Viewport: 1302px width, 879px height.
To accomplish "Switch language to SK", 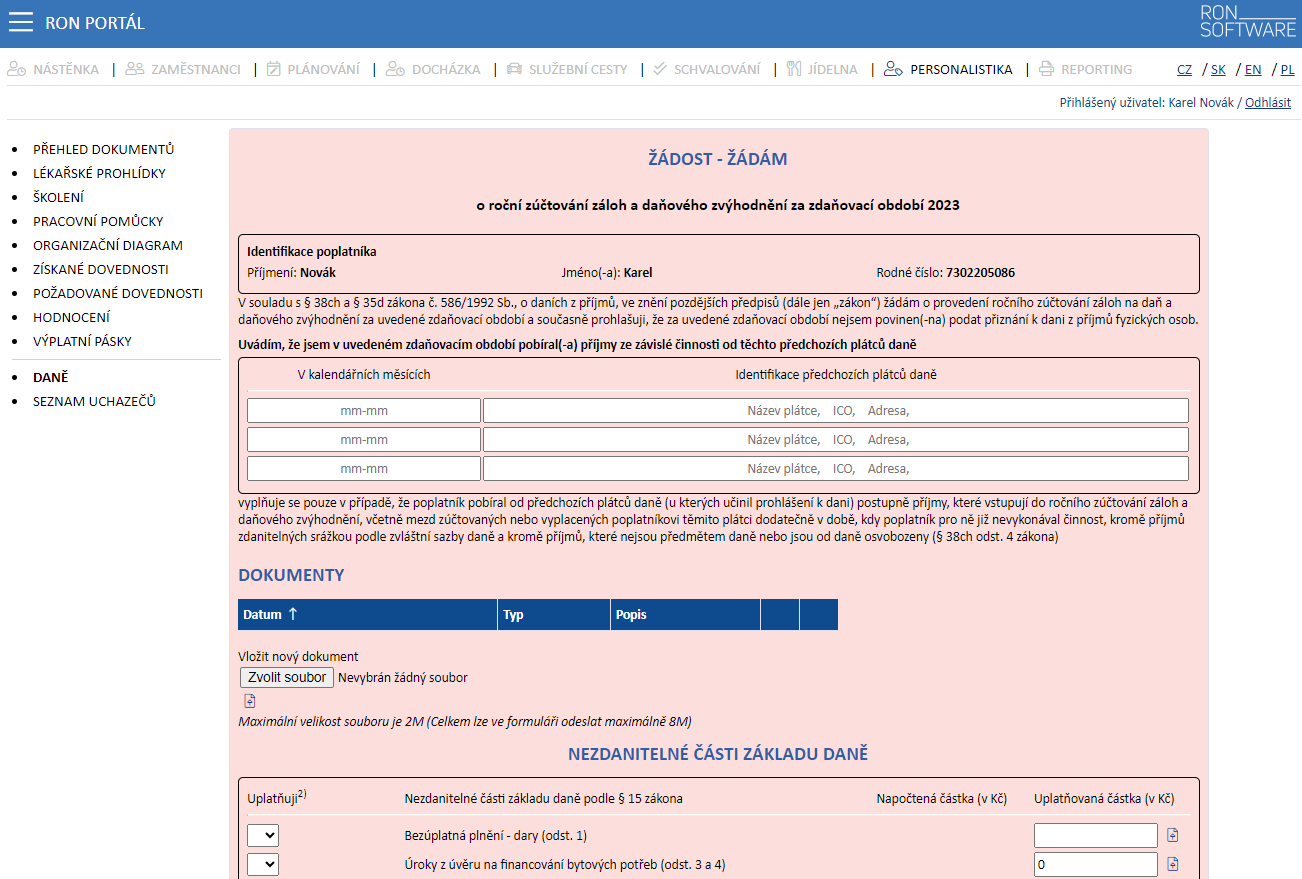I will [1218, 69].
